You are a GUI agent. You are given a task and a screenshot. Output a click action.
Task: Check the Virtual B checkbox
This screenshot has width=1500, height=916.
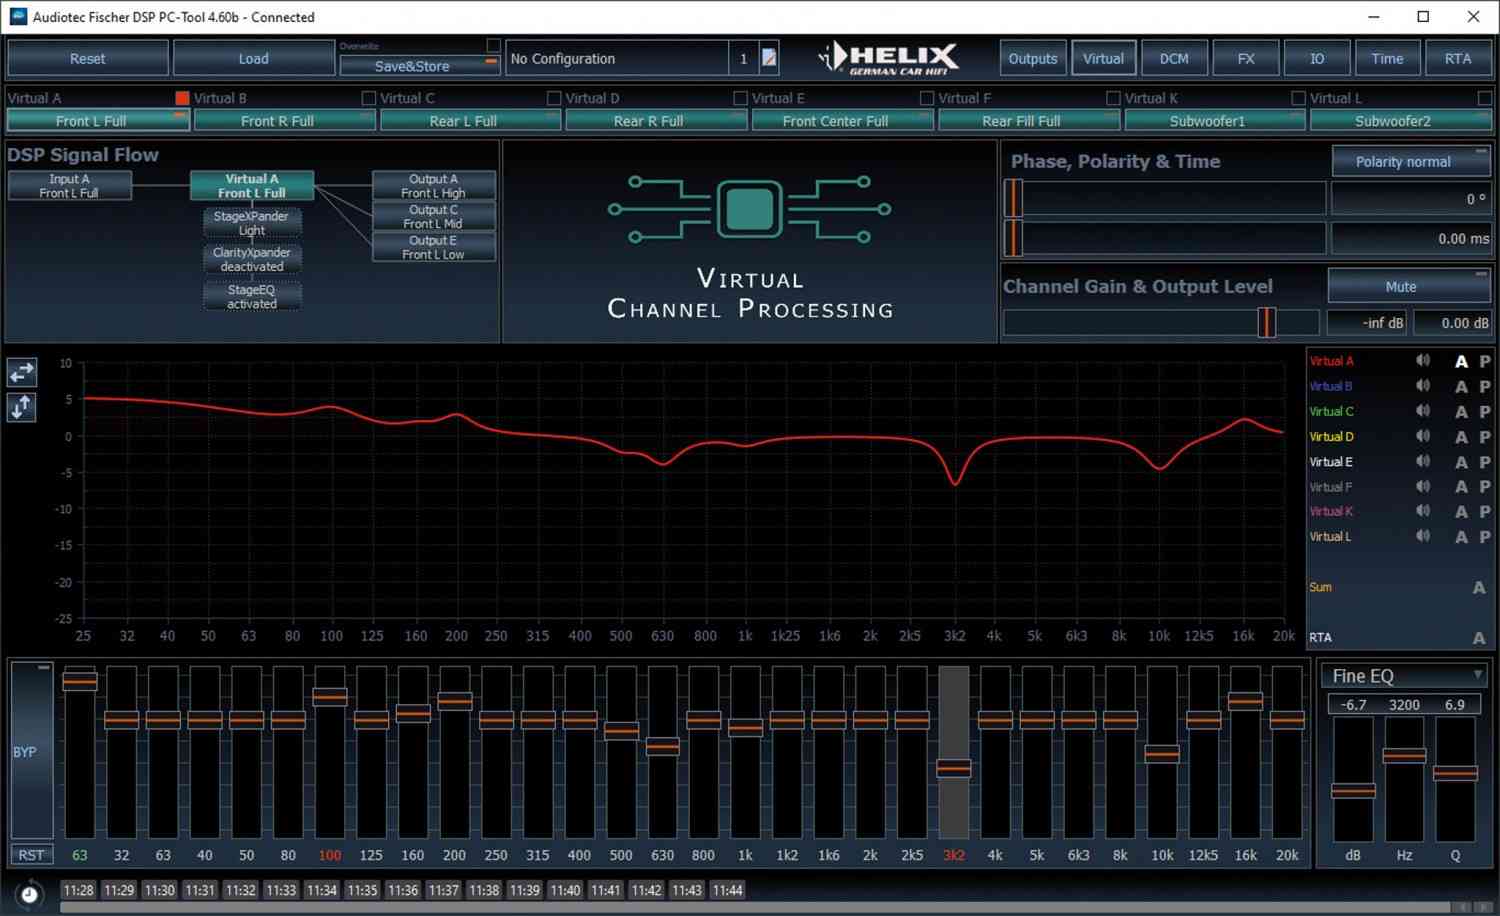[x=368, y=98]
